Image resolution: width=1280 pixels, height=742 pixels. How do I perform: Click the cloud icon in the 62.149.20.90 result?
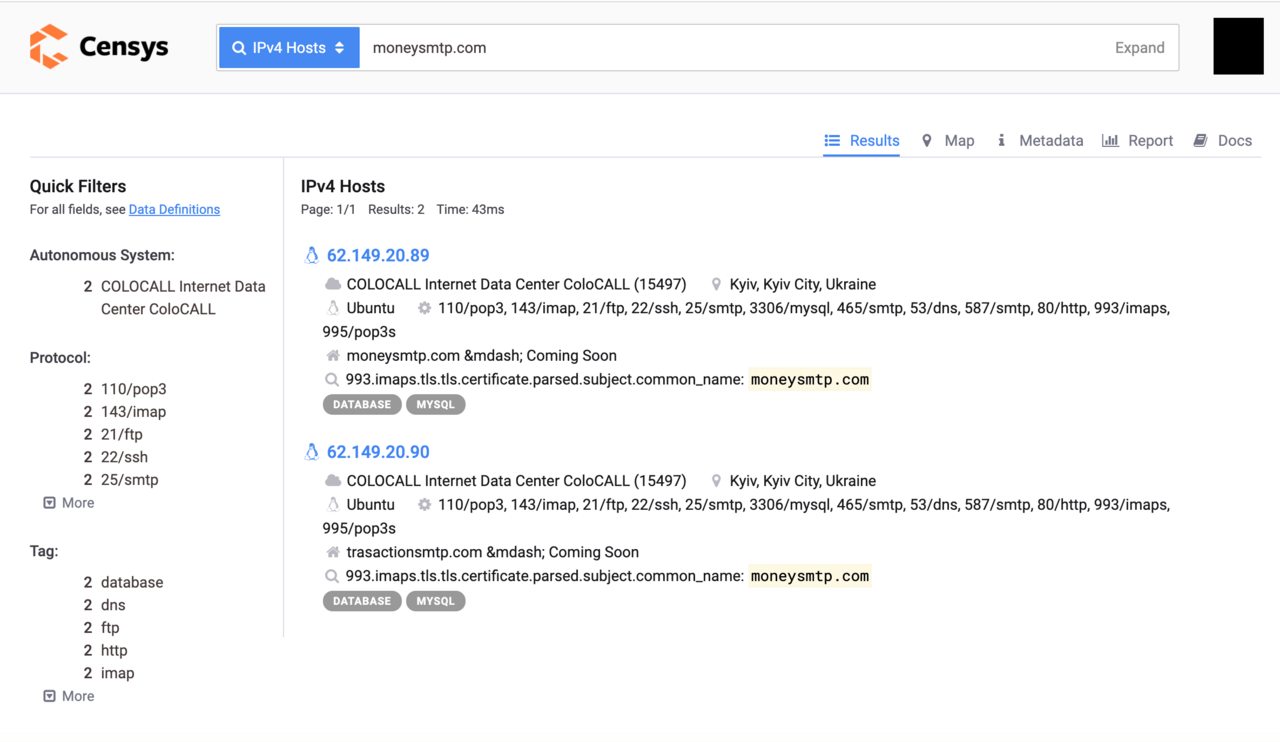pyautogui.click(x=333, y=481)
